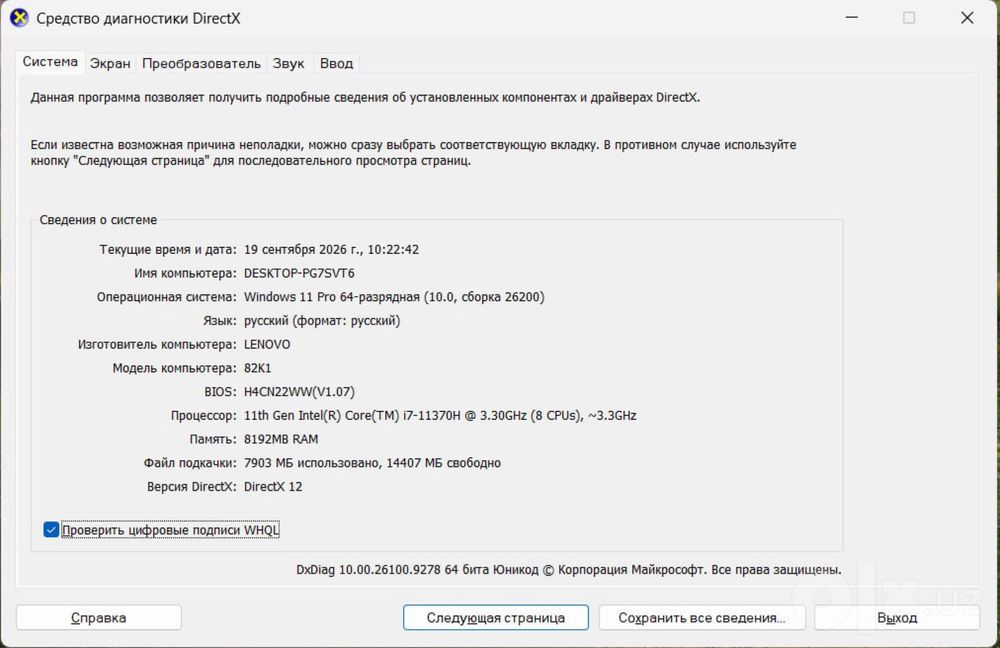Open the Экран tab
Viewport: 1000px width, 648px height.
point(110,63)
